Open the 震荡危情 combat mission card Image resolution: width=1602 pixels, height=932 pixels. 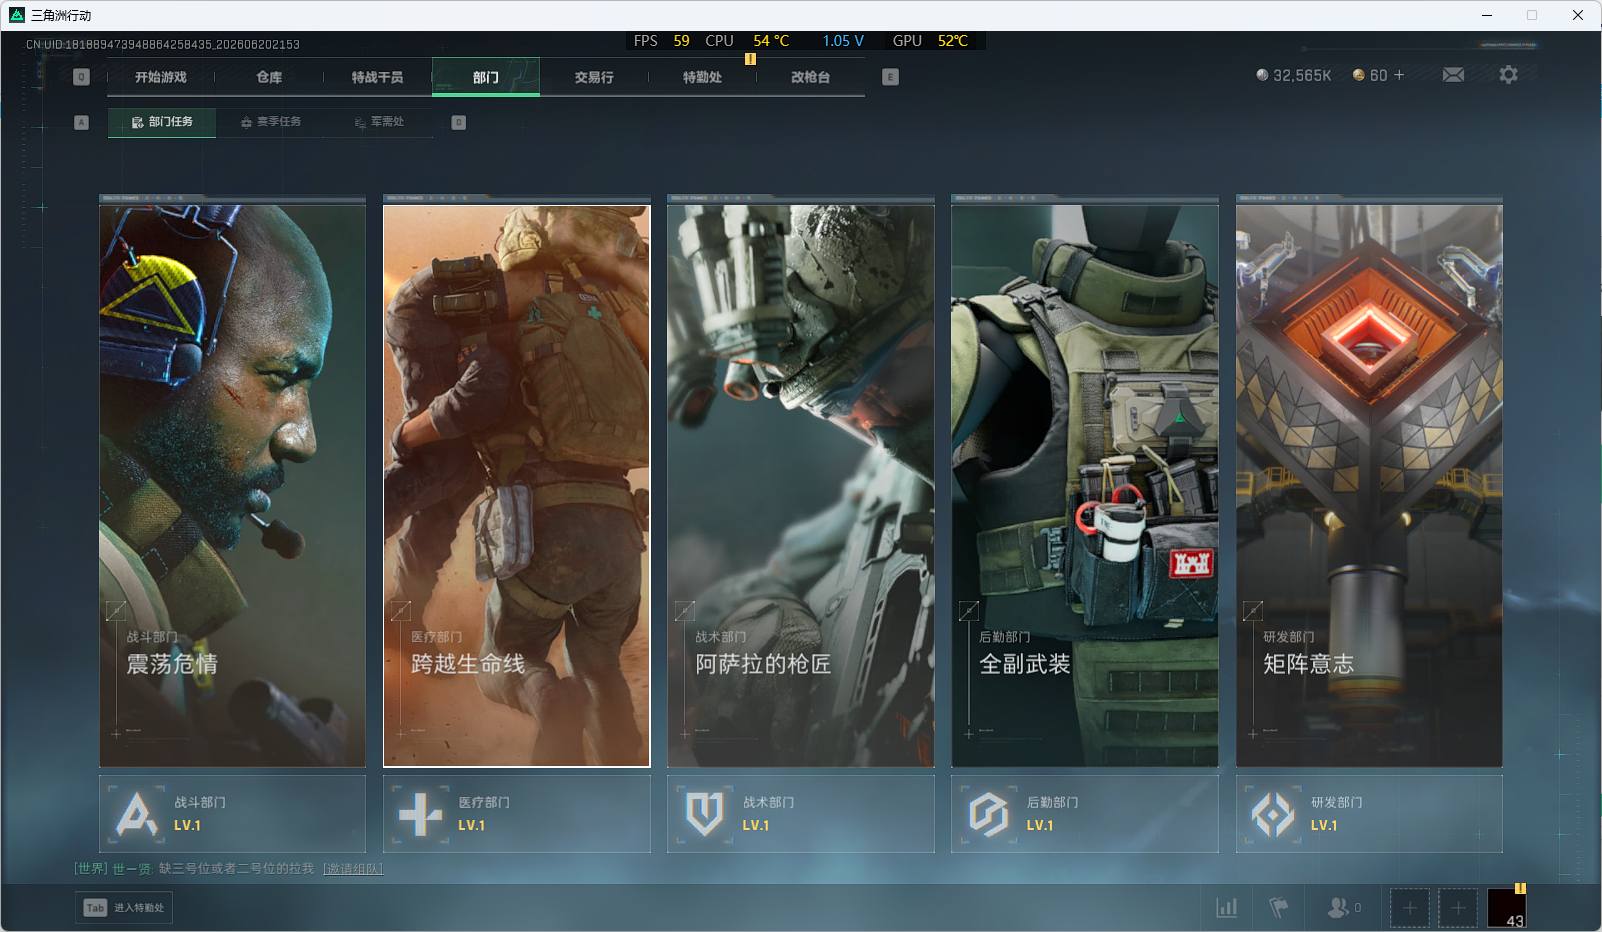click(232, 486)
